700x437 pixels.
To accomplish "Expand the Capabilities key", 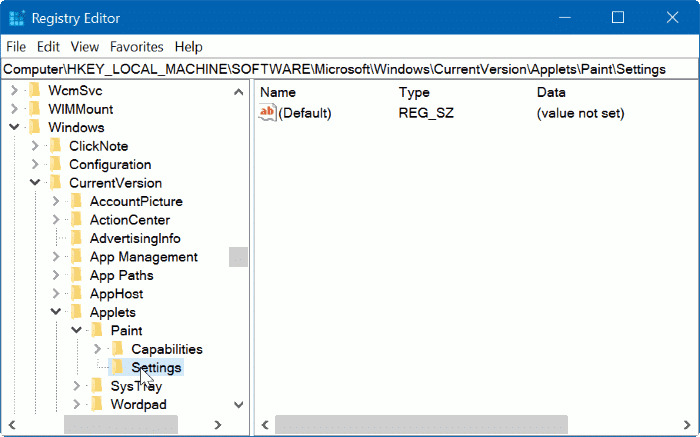I will click(x=97, y=349).
